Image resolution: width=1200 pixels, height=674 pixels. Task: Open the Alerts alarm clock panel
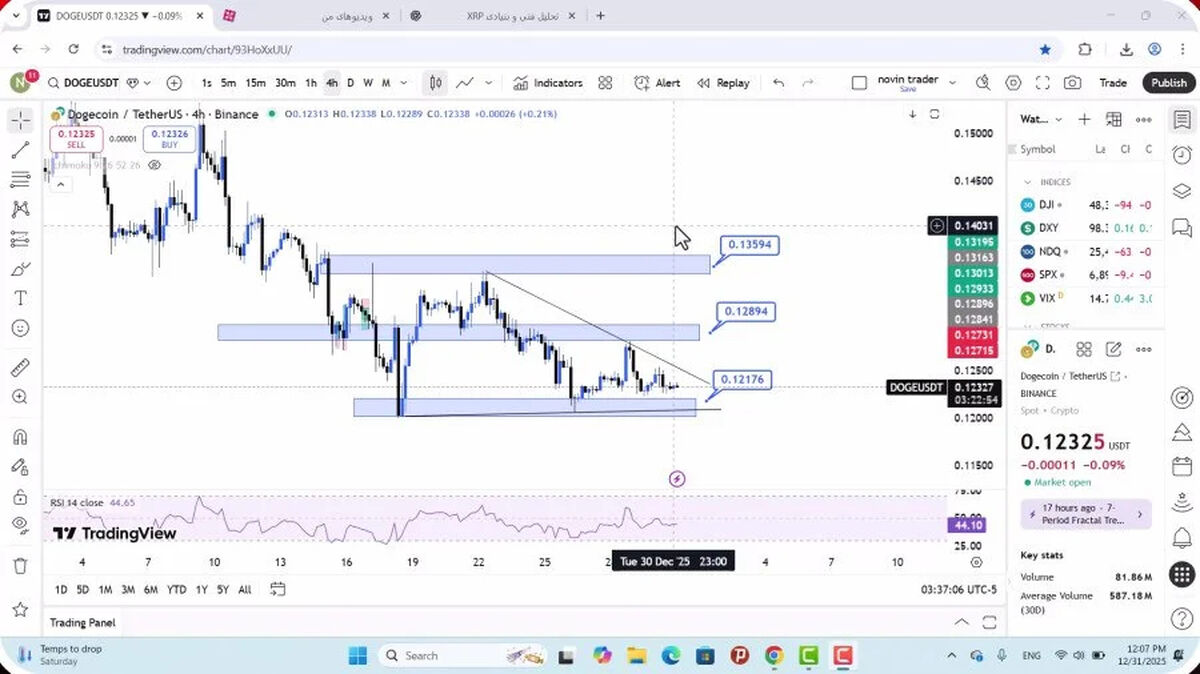pyautogui.click(x=1181, y=155)
